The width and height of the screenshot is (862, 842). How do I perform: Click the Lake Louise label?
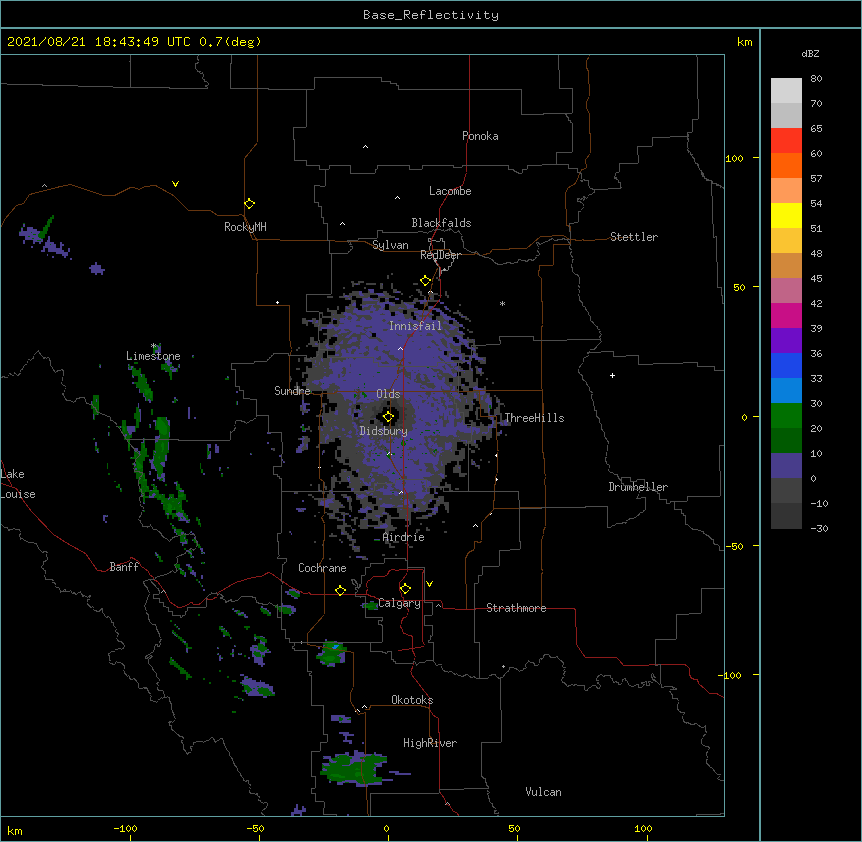(x=18, y=484)
